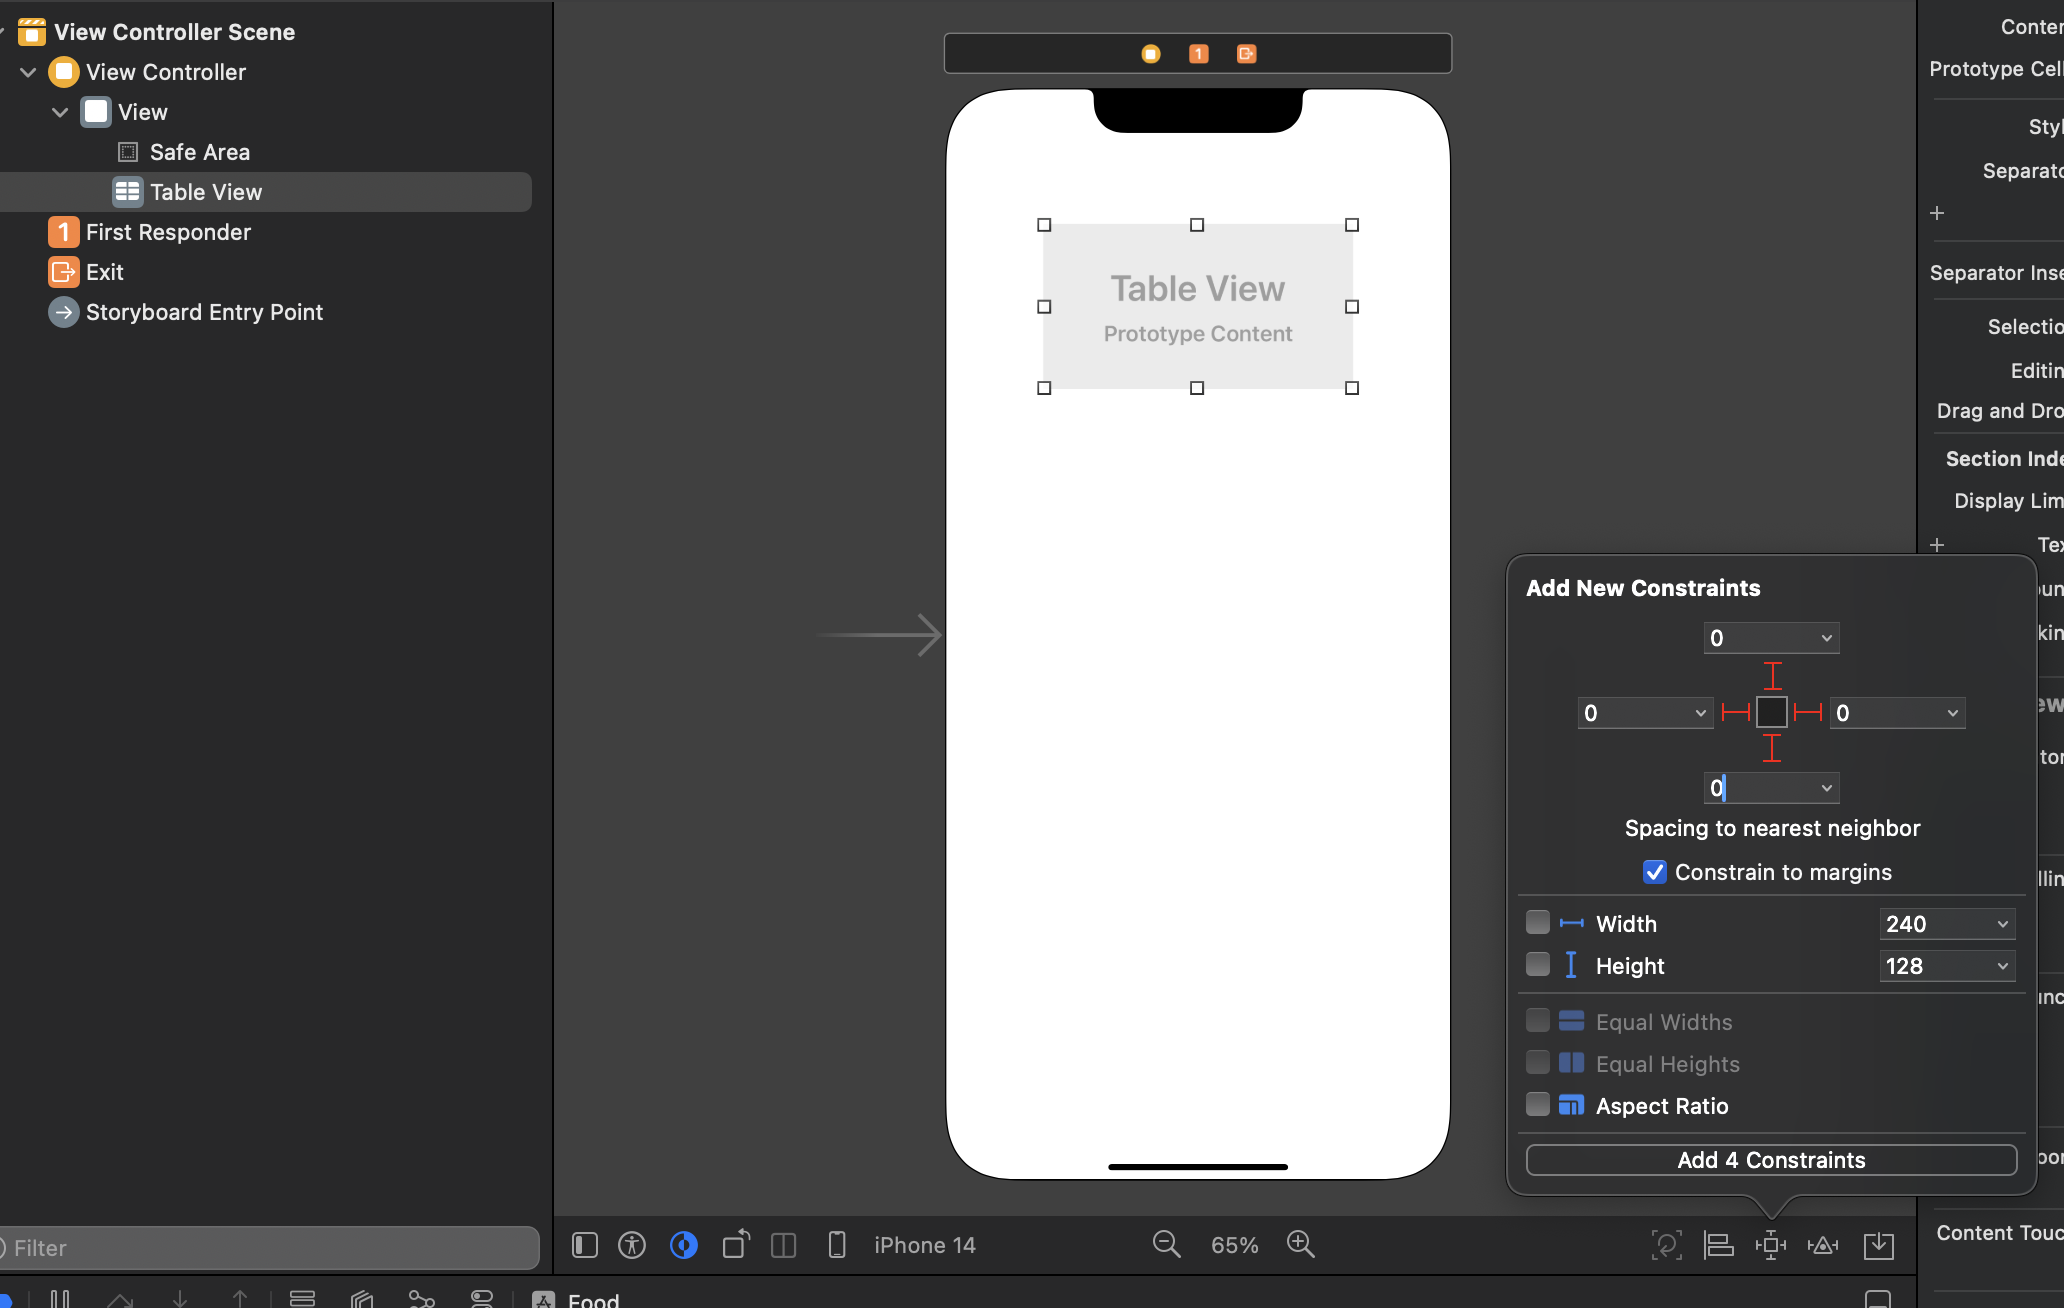Click First Responder icon in scene dock
Screen dimensions: 2064x1308
(1199, 54)
